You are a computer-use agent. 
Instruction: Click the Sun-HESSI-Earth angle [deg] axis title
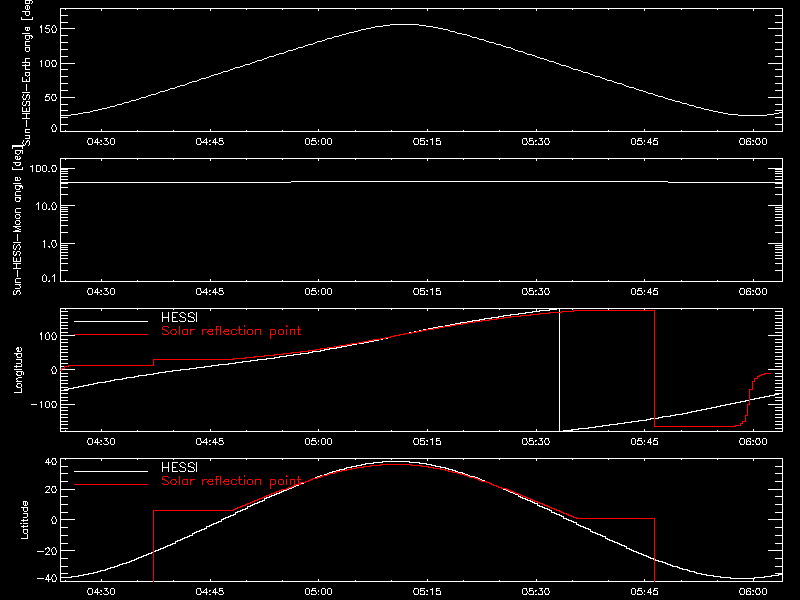click(27, 72)
